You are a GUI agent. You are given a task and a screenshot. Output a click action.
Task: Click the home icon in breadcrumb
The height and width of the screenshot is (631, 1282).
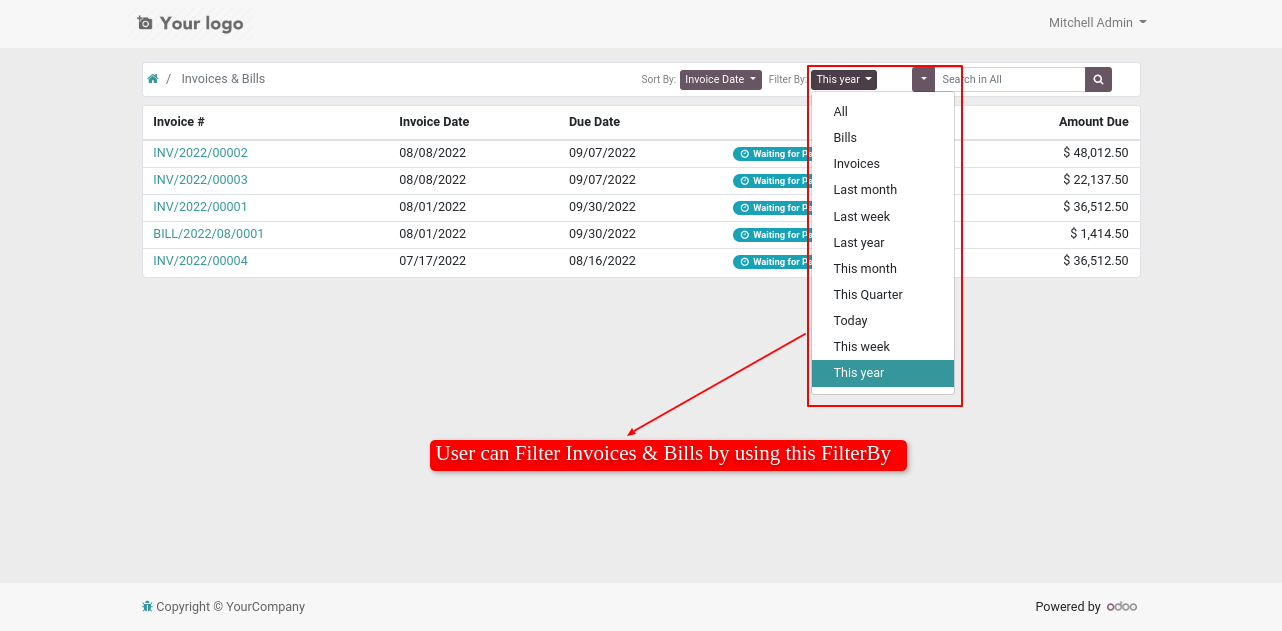tap(153, 79)
